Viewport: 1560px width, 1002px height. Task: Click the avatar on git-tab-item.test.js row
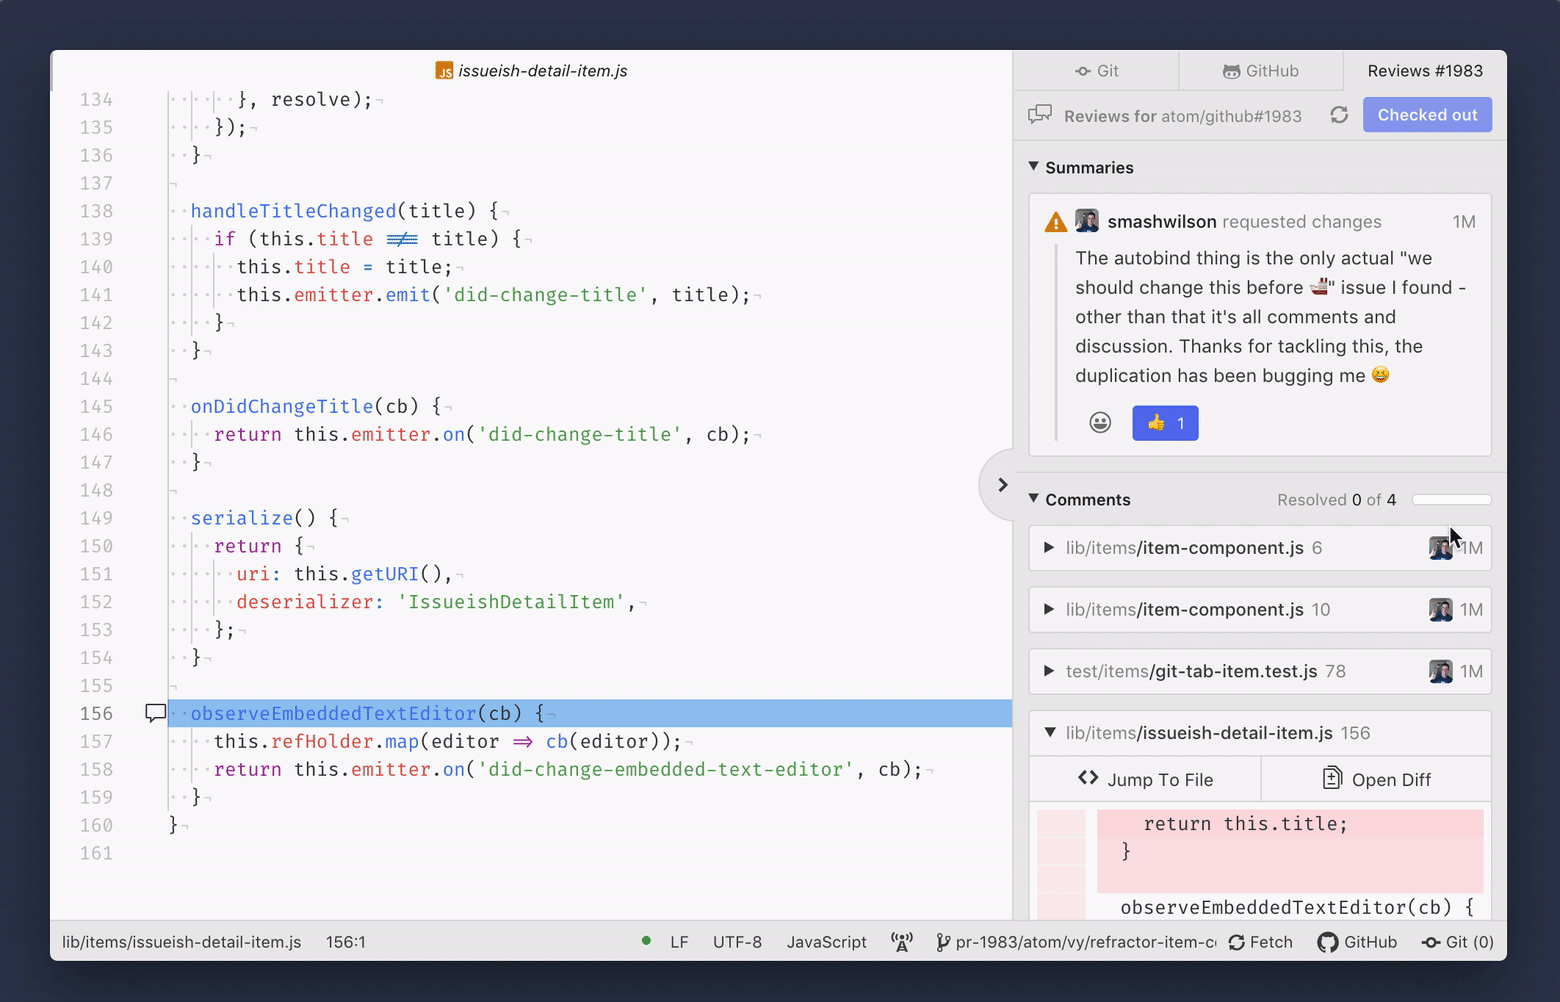tap(1440, 672)
